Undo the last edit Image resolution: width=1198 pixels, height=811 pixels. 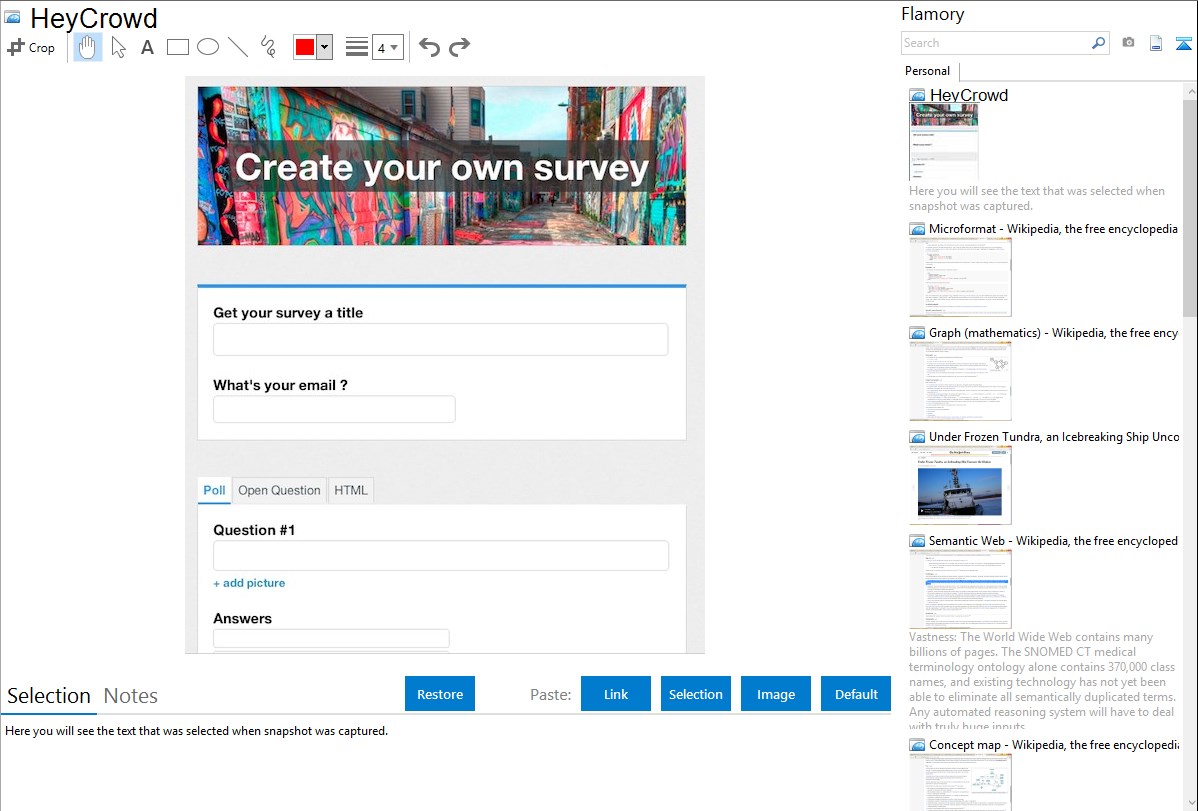[429, 47]
